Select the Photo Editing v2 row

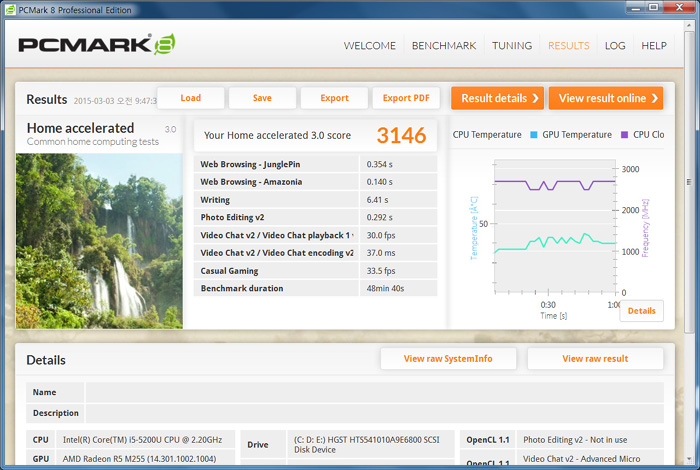[x=316, y=217]
